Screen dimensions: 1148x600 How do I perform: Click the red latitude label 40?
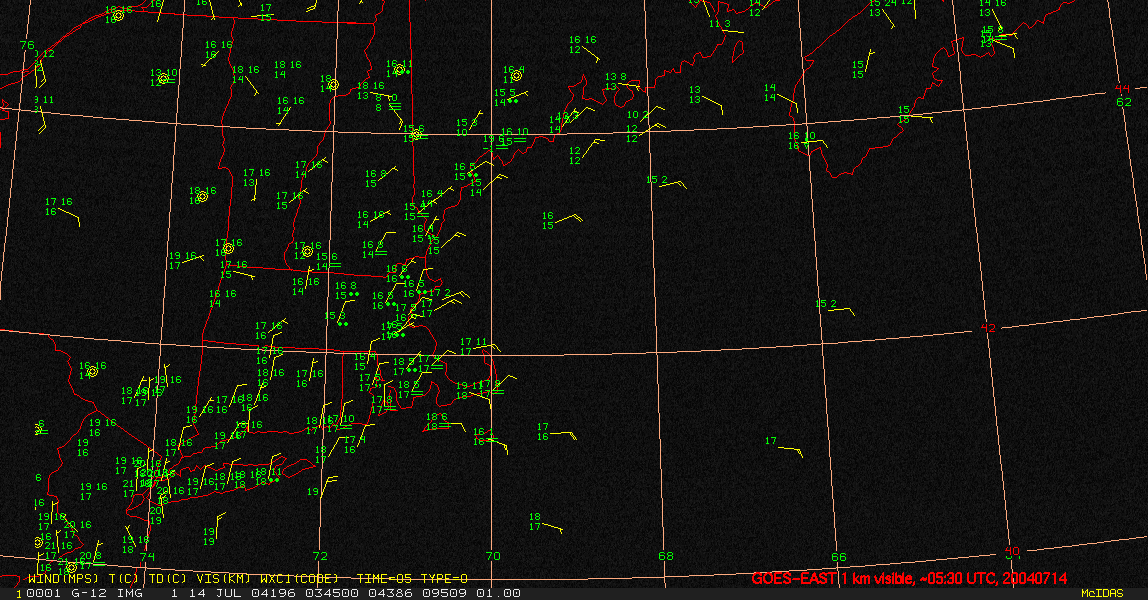click(1012, 551)
